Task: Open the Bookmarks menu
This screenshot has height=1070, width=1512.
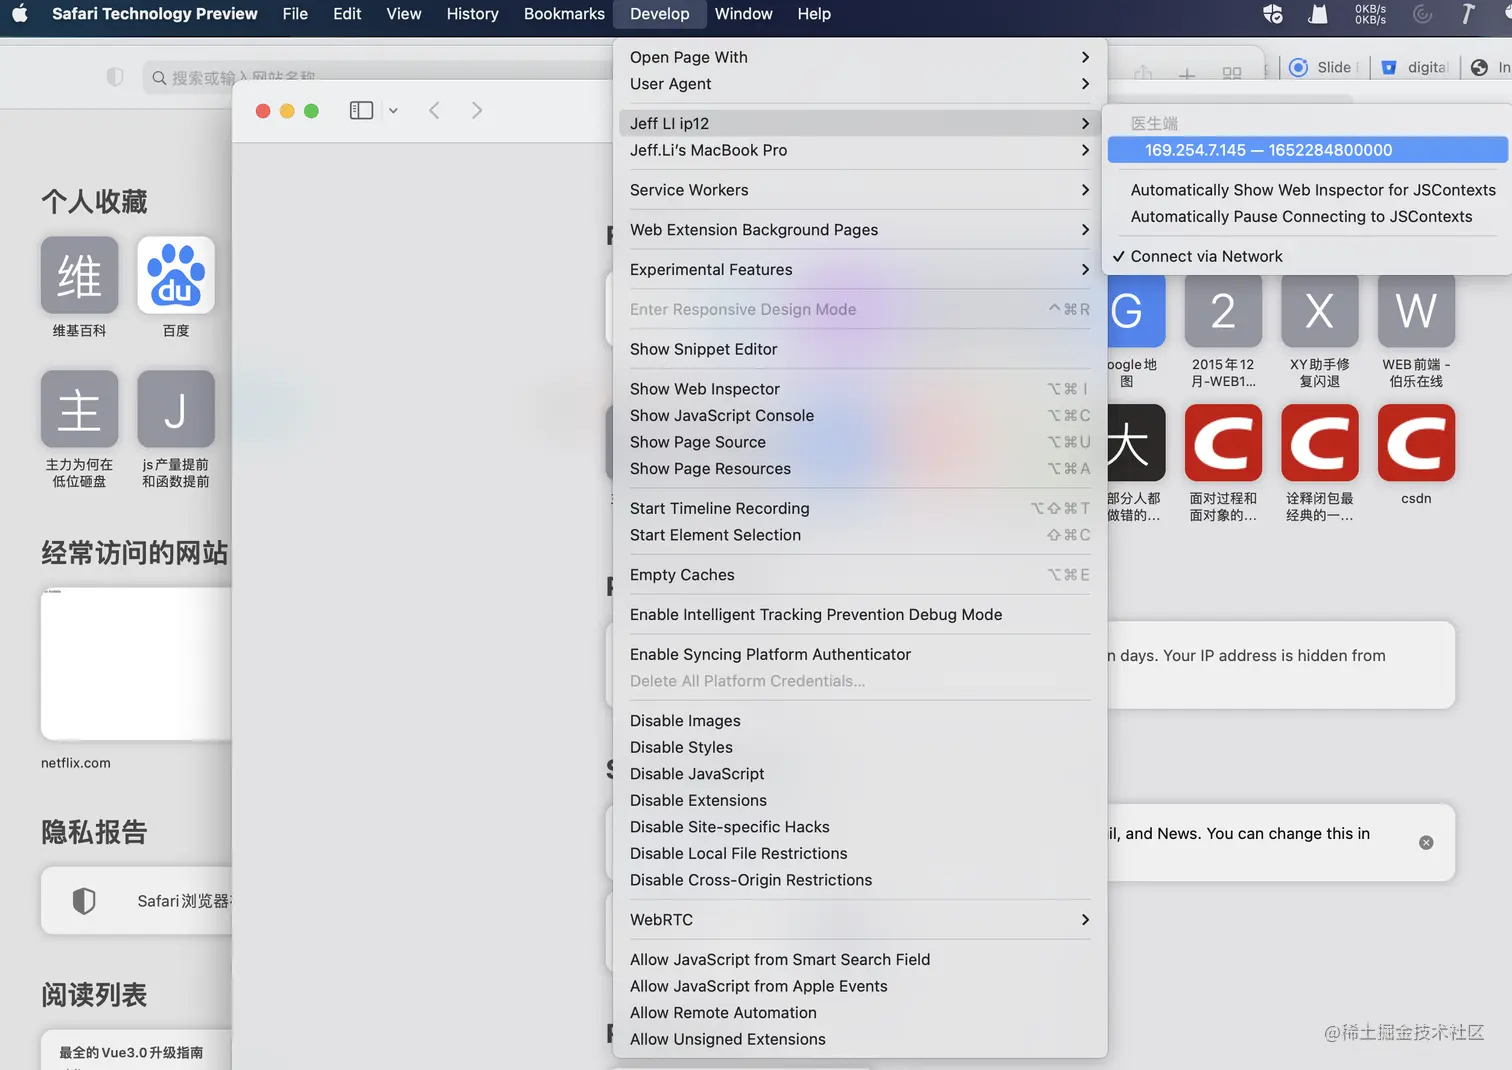Action: 564,14
